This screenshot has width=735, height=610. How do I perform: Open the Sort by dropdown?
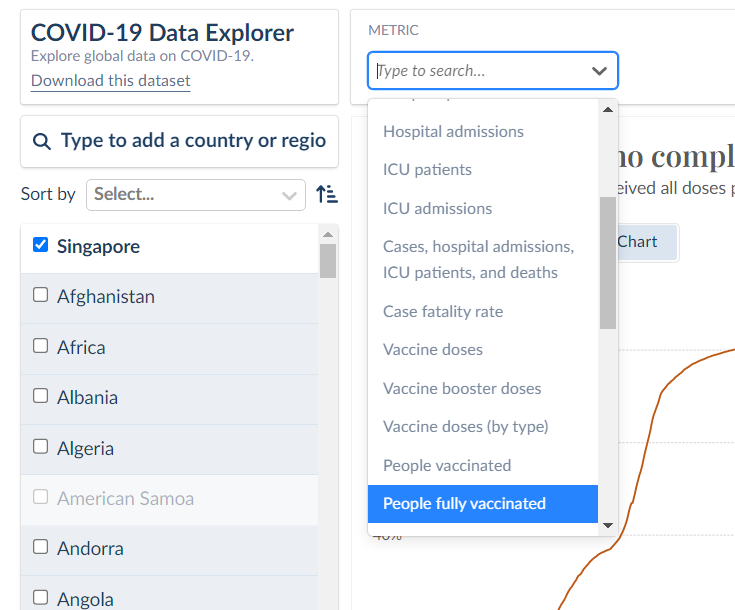click(x=195, y=194)
